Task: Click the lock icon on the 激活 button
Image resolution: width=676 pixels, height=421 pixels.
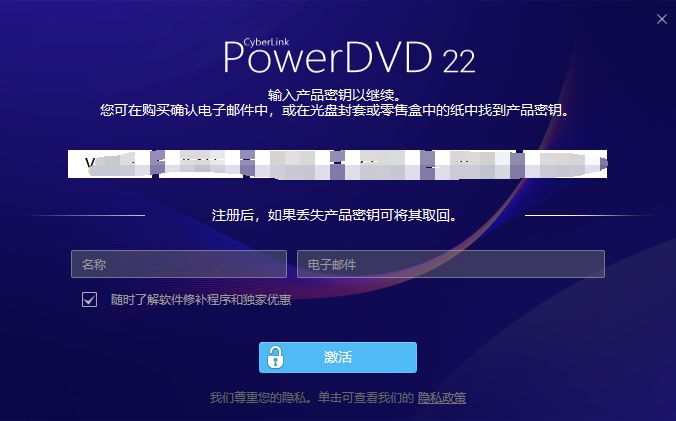Action: pyautogui.click(x=275, y=357)
